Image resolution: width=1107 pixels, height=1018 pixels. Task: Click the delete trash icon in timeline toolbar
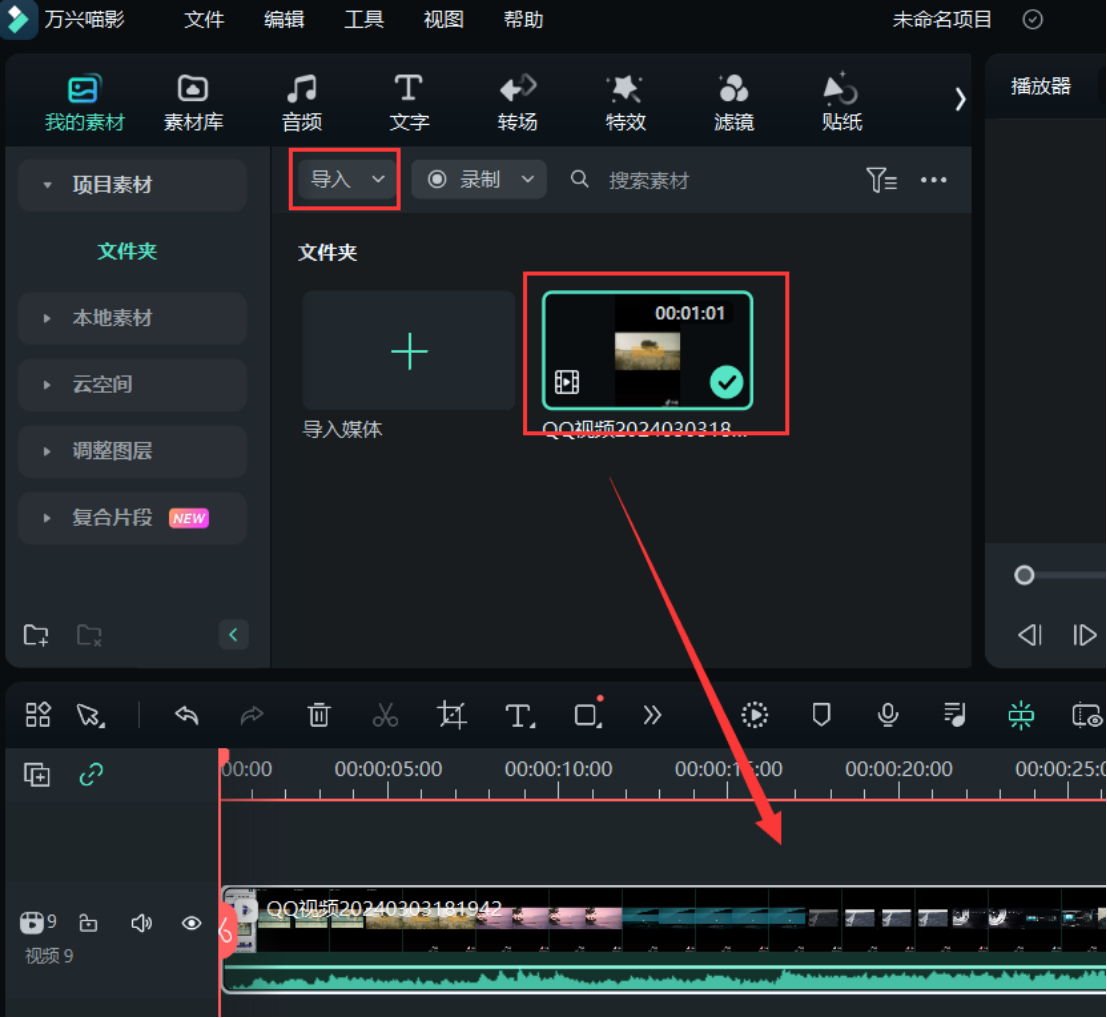(318, 715)
